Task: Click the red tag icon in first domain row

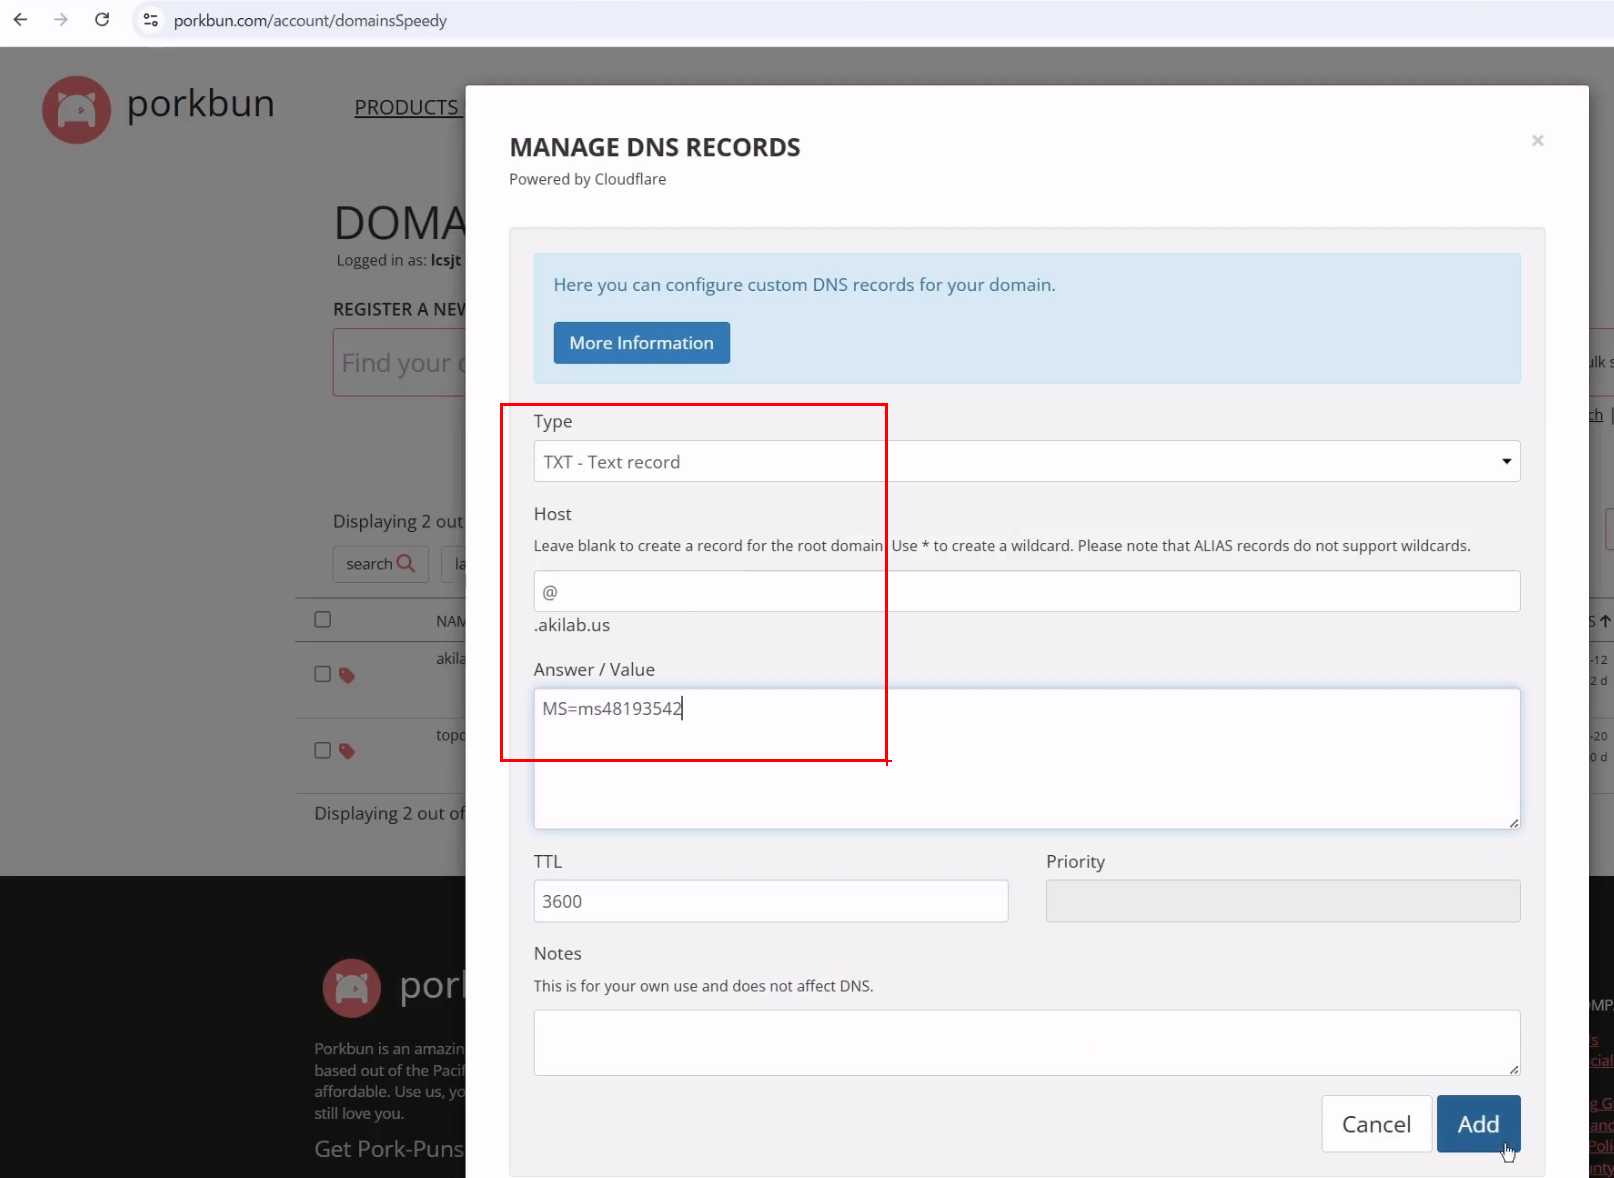Action: click(347, 675)
